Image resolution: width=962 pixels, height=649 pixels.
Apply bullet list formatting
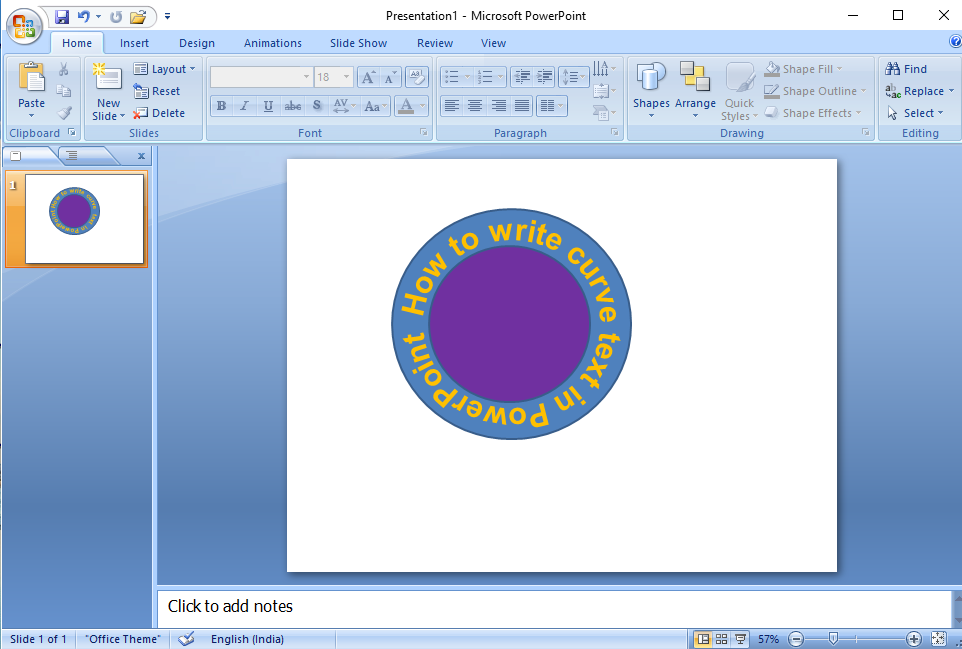[x=451, y=75]
